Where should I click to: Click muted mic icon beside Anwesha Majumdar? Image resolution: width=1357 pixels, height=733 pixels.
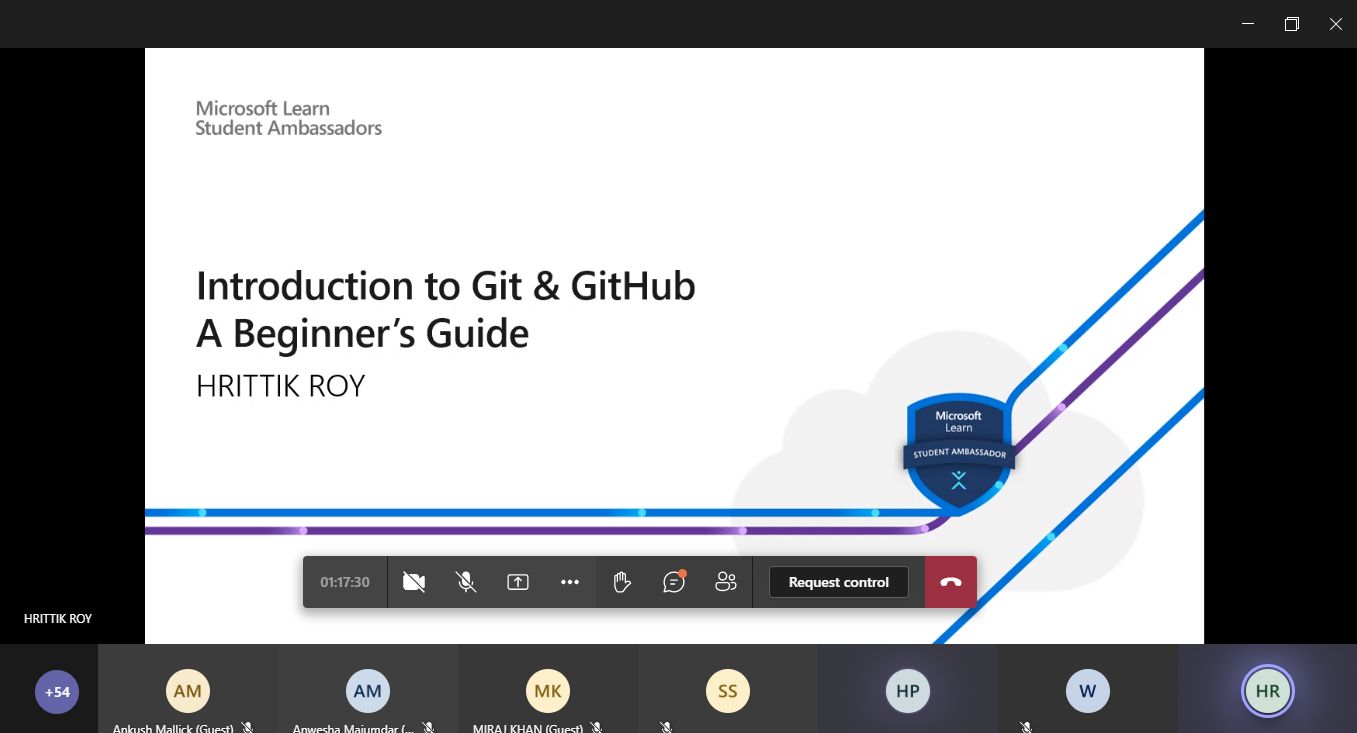click(427, 727)
